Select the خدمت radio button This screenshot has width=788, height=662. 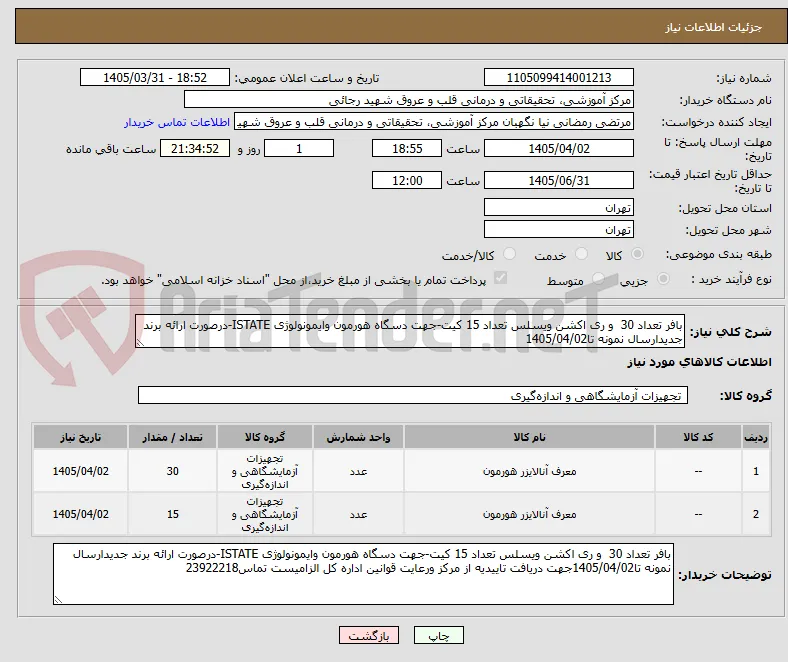click(x=581, y=254)
